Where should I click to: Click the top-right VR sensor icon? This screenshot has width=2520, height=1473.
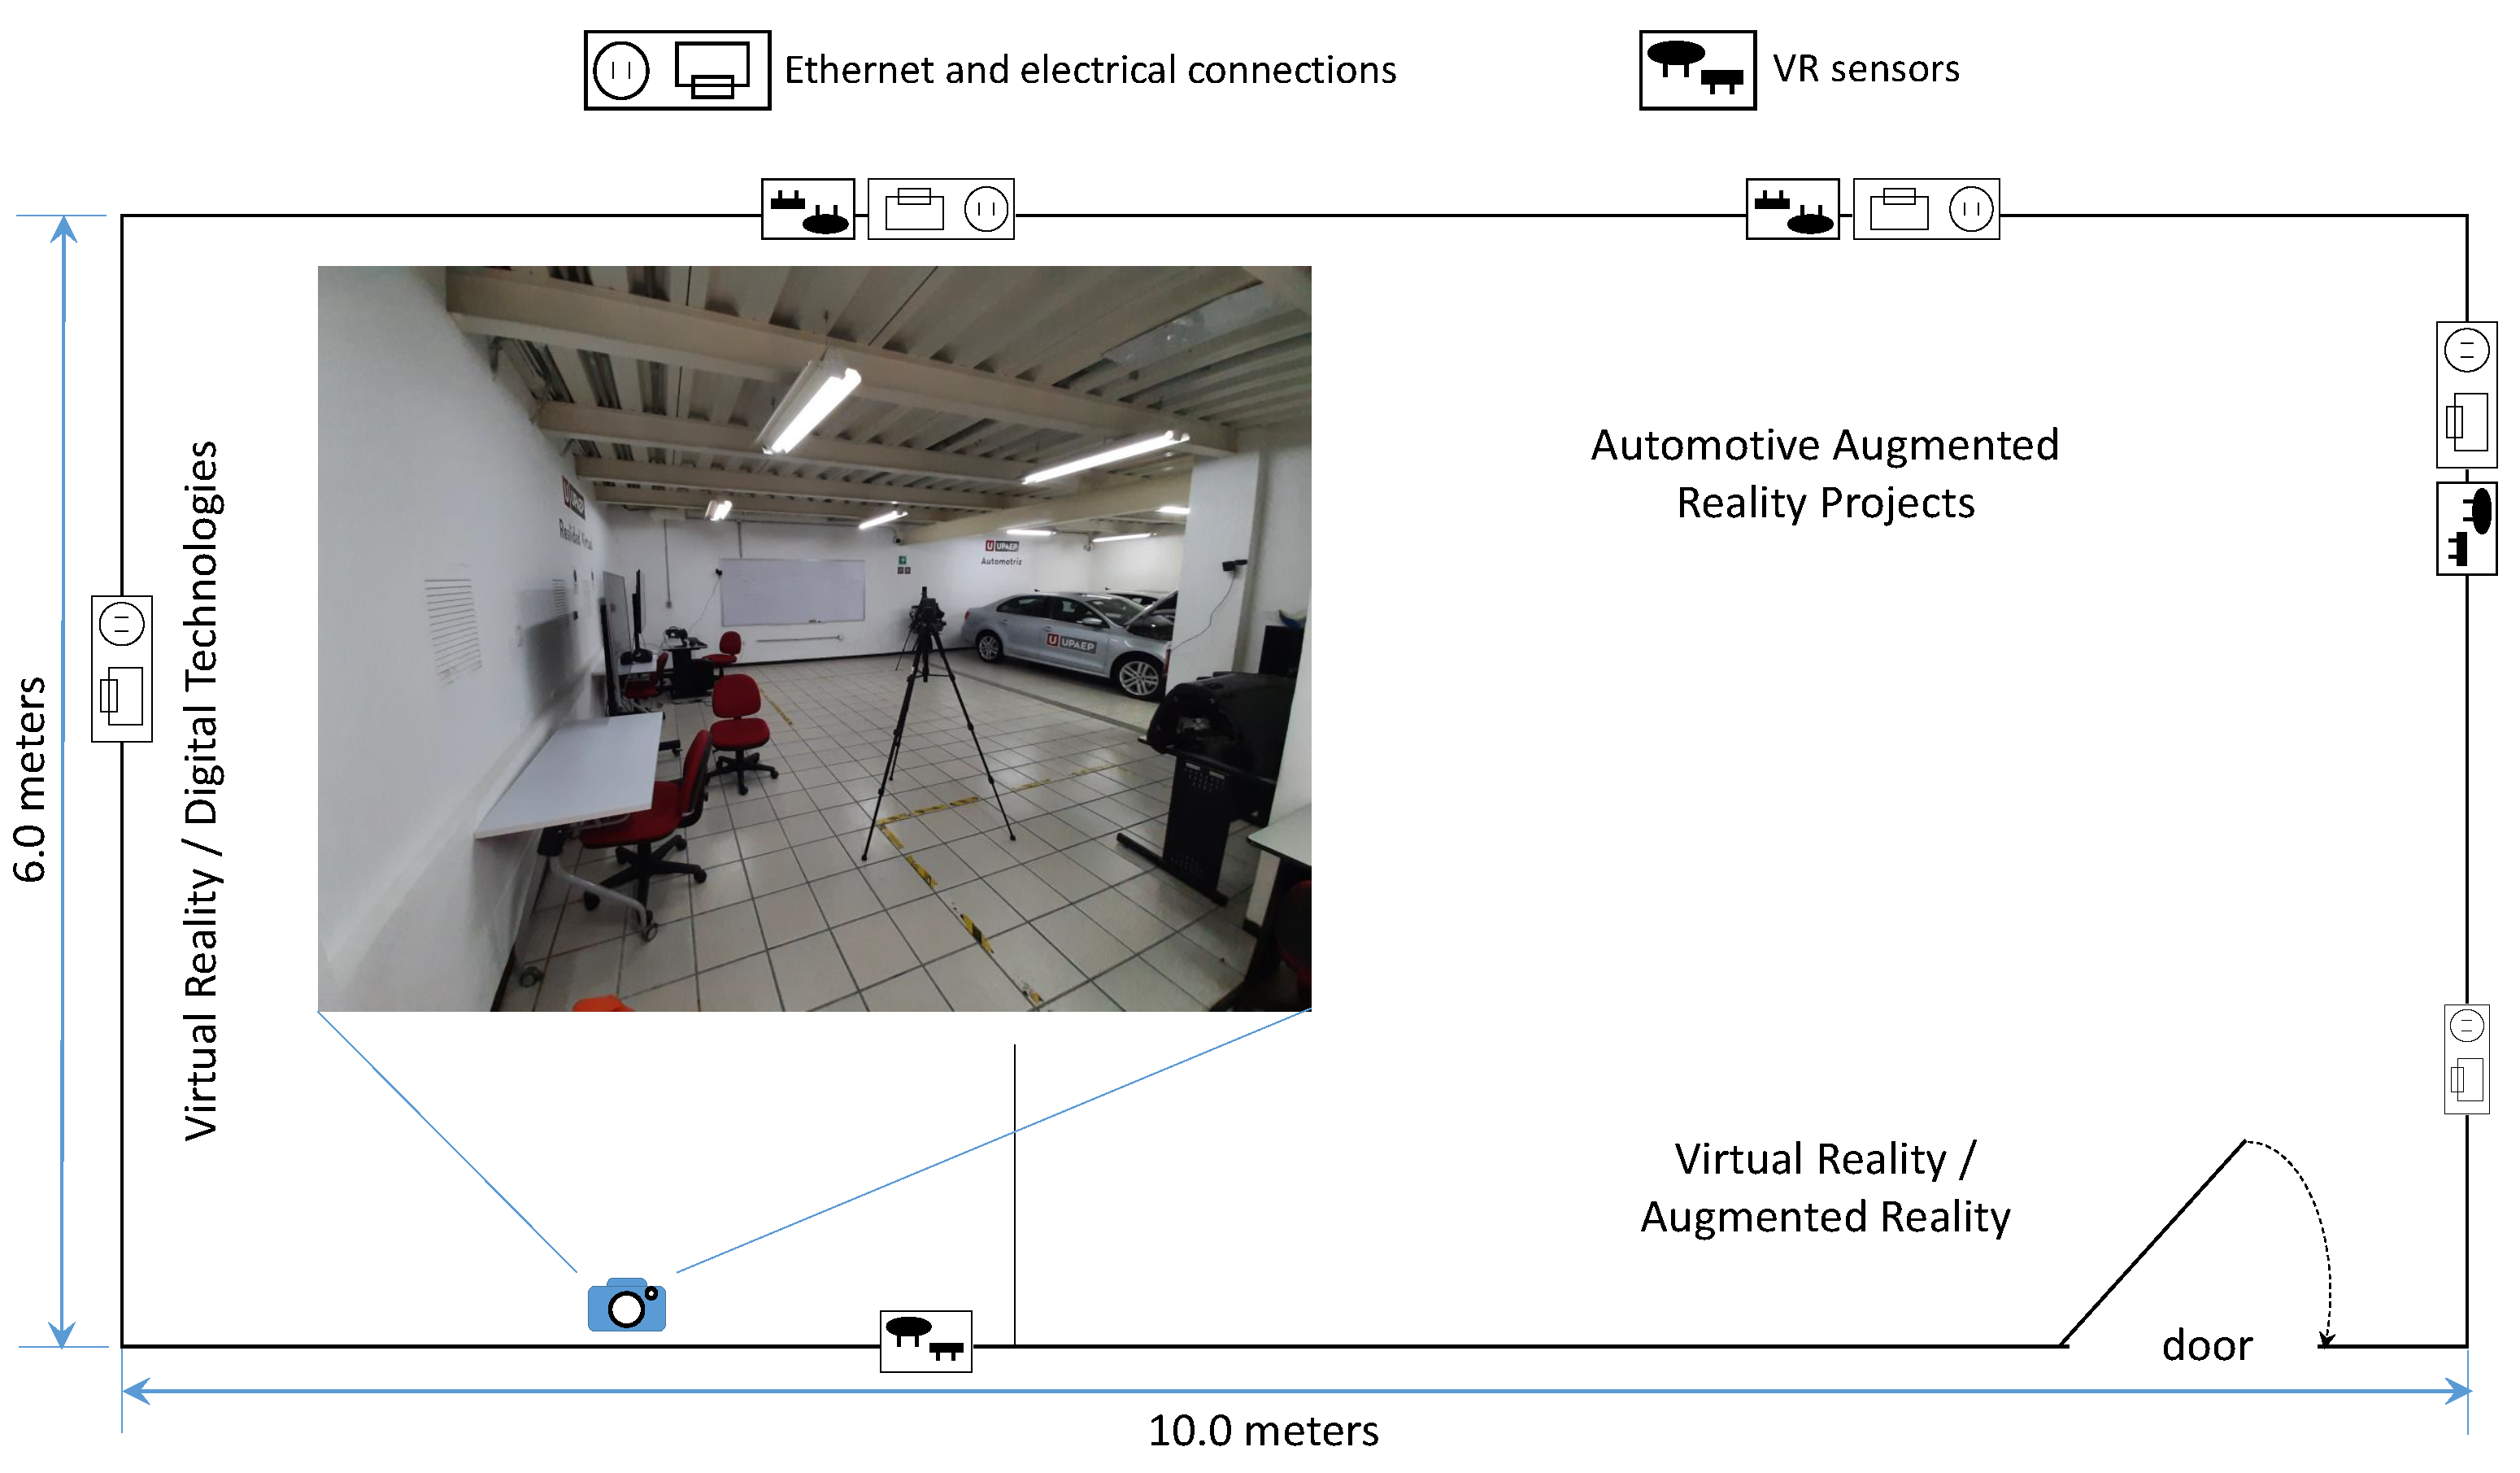[1792, 208]
